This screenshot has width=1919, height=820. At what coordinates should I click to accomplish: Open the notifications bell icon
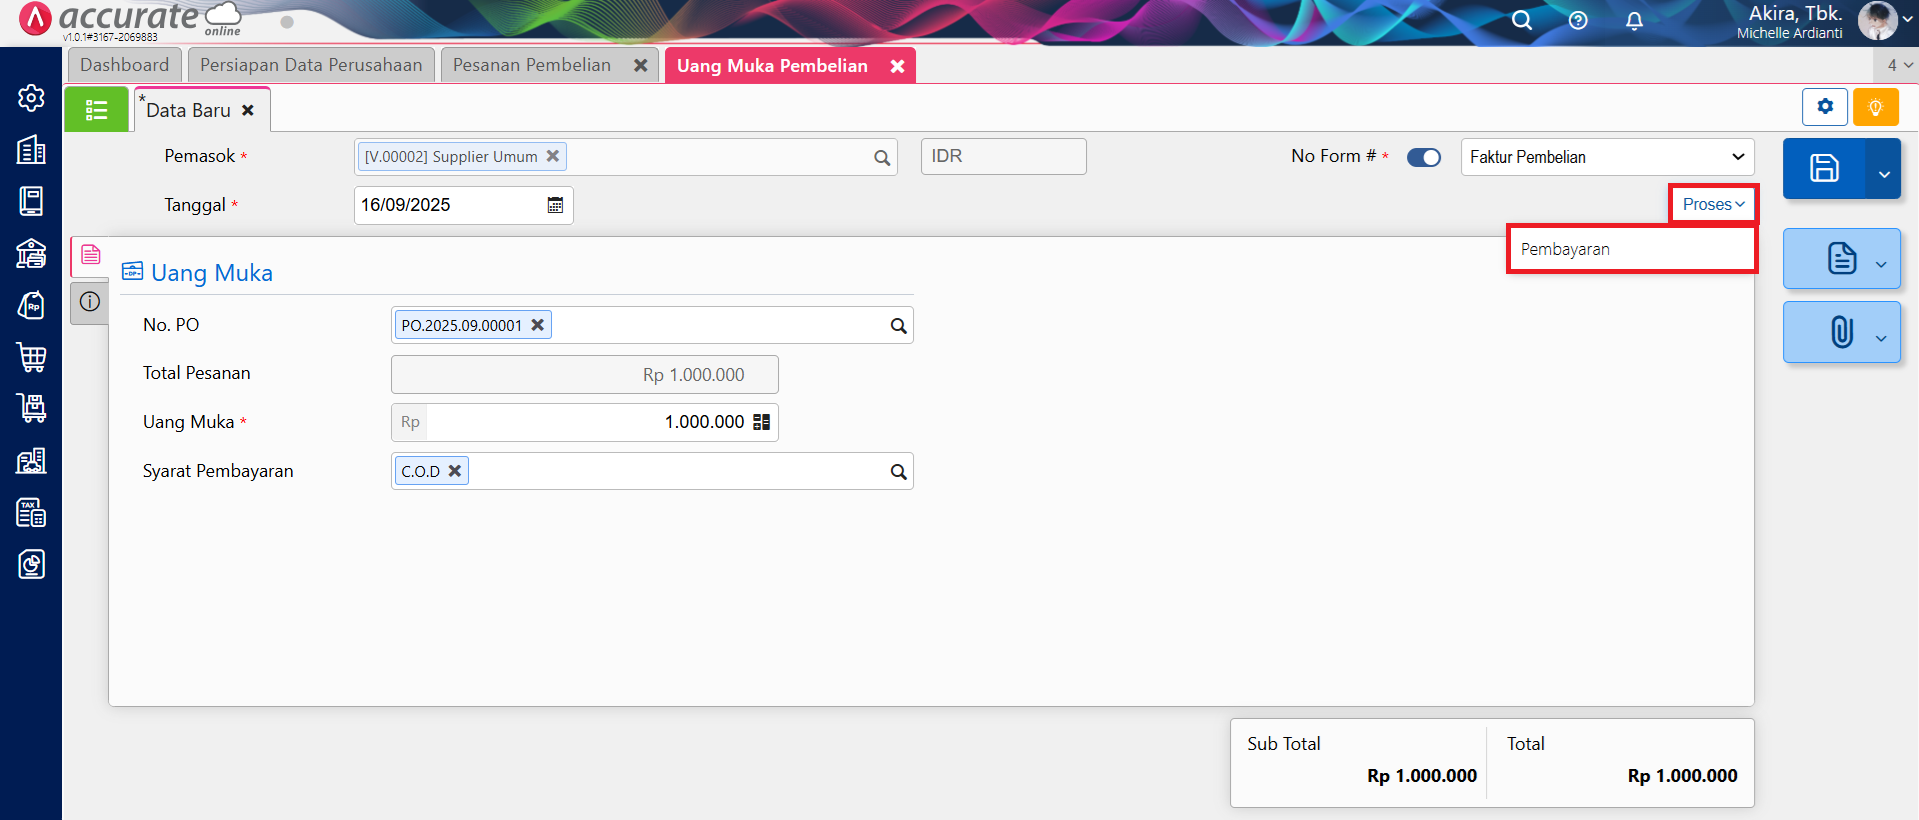[x=1634, y=21]
